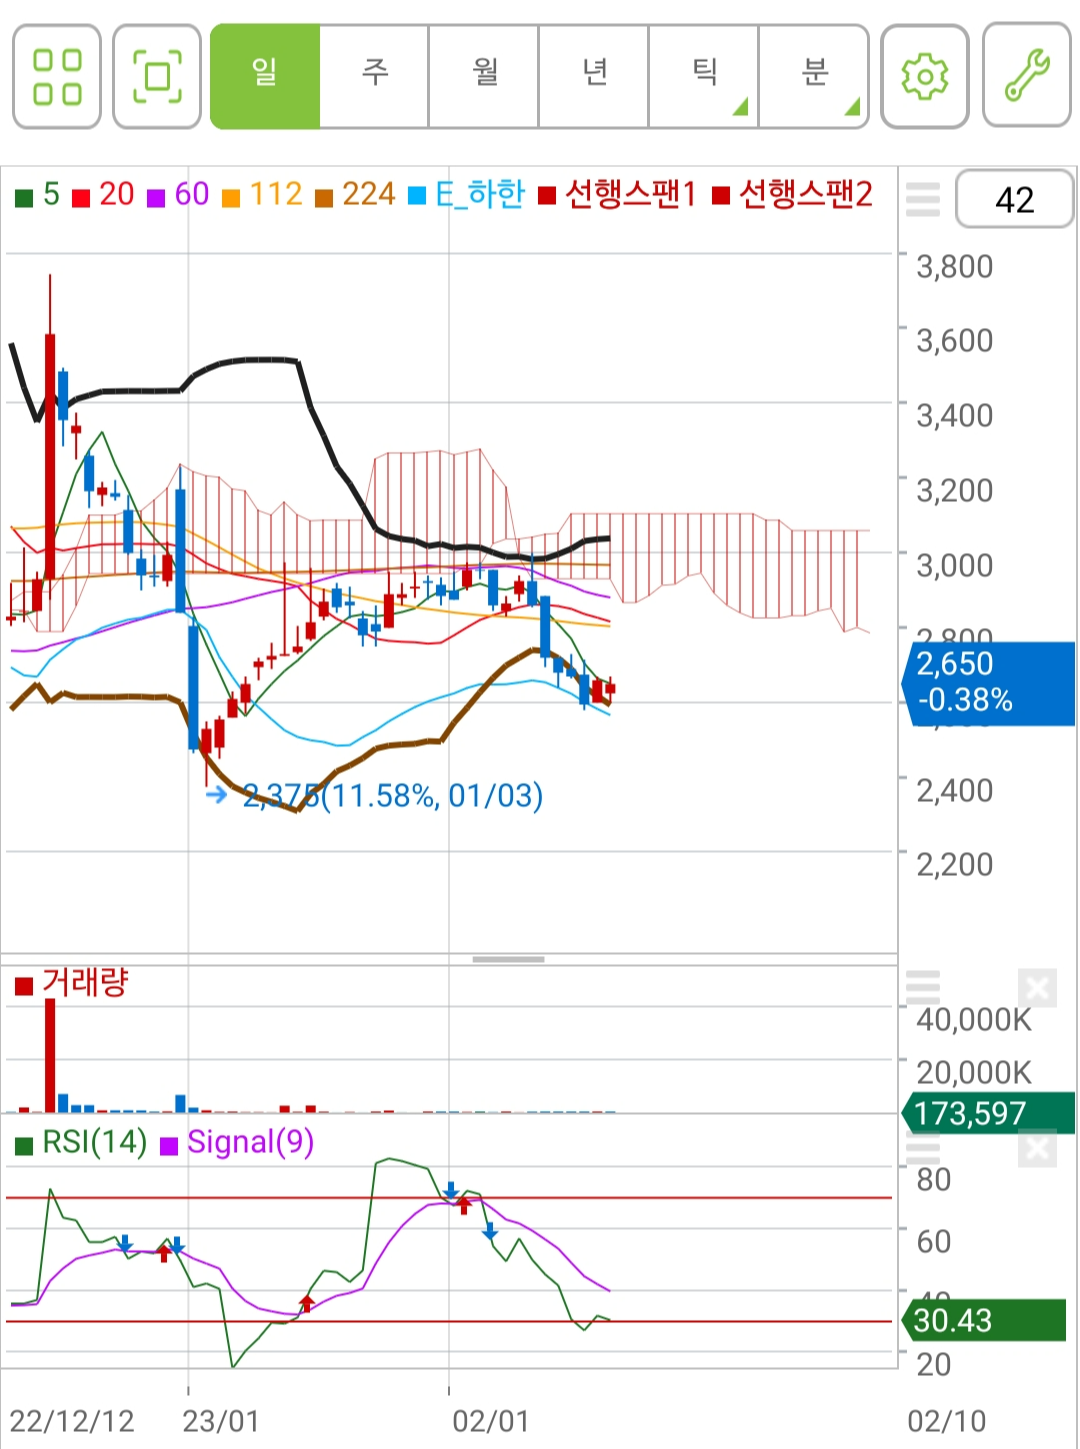The height and width of the screenshot is (1449, 1080).
Task: Open the wrench tools icon
Action: pyautogui.click(x=1027, y=77)
